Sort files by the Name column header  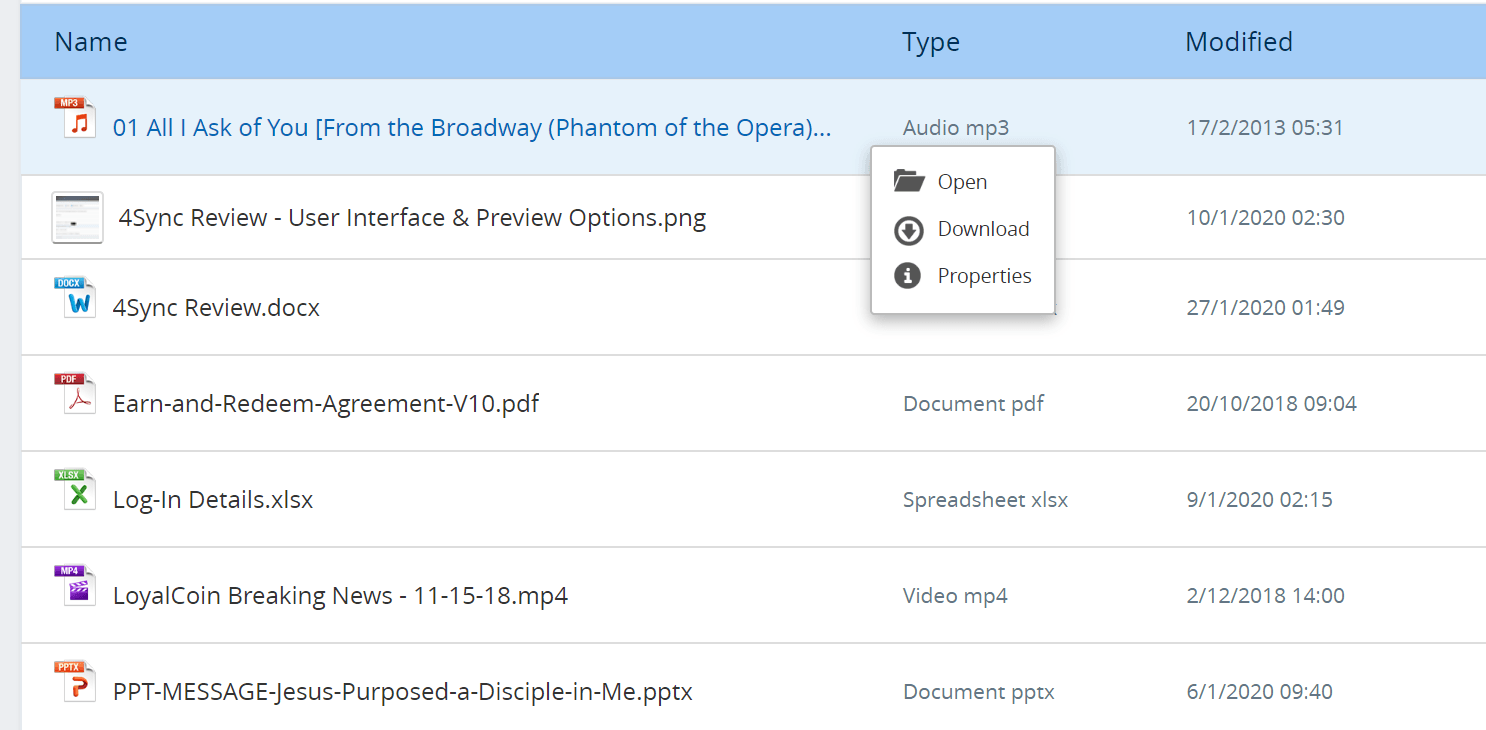(91, 42)
